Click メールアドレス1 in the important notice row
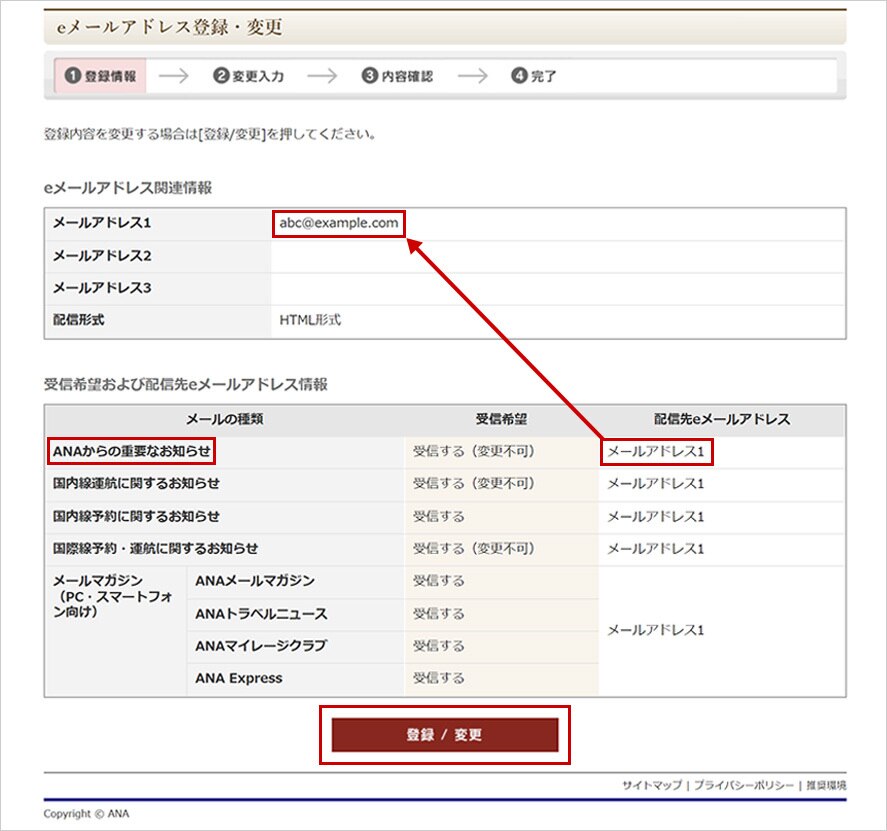The height and width of the screenshot is (831, 887). pyautogui.click(x=656, y=453)
